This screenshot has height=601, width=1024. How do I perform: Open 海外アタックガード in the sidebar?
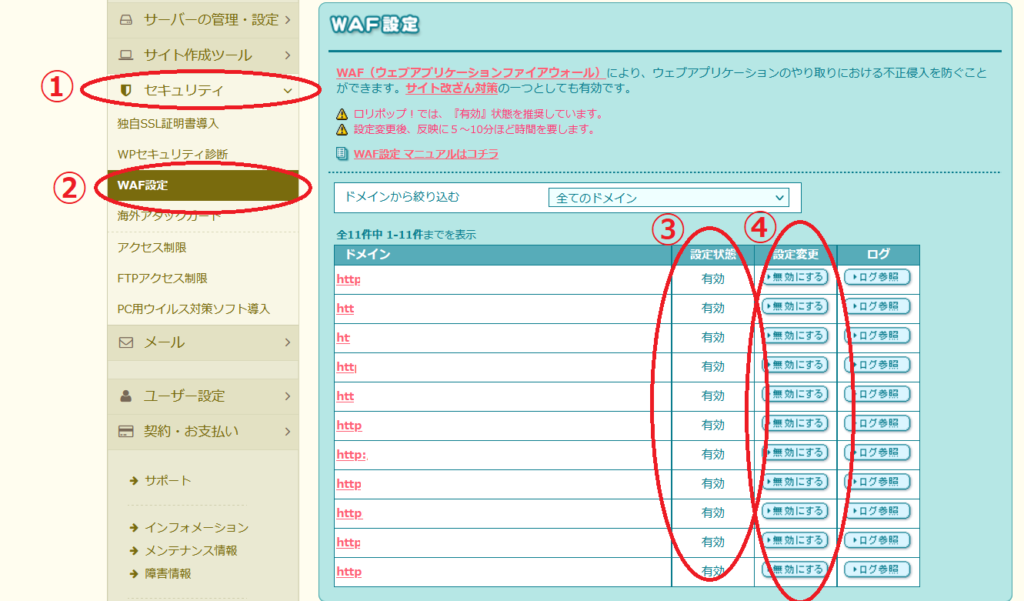point(169,216)
